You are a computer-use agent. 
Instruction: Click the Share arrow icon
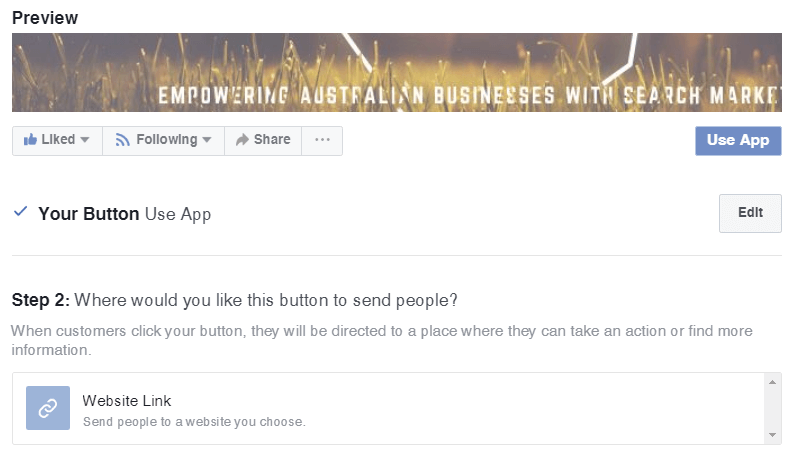242,139
